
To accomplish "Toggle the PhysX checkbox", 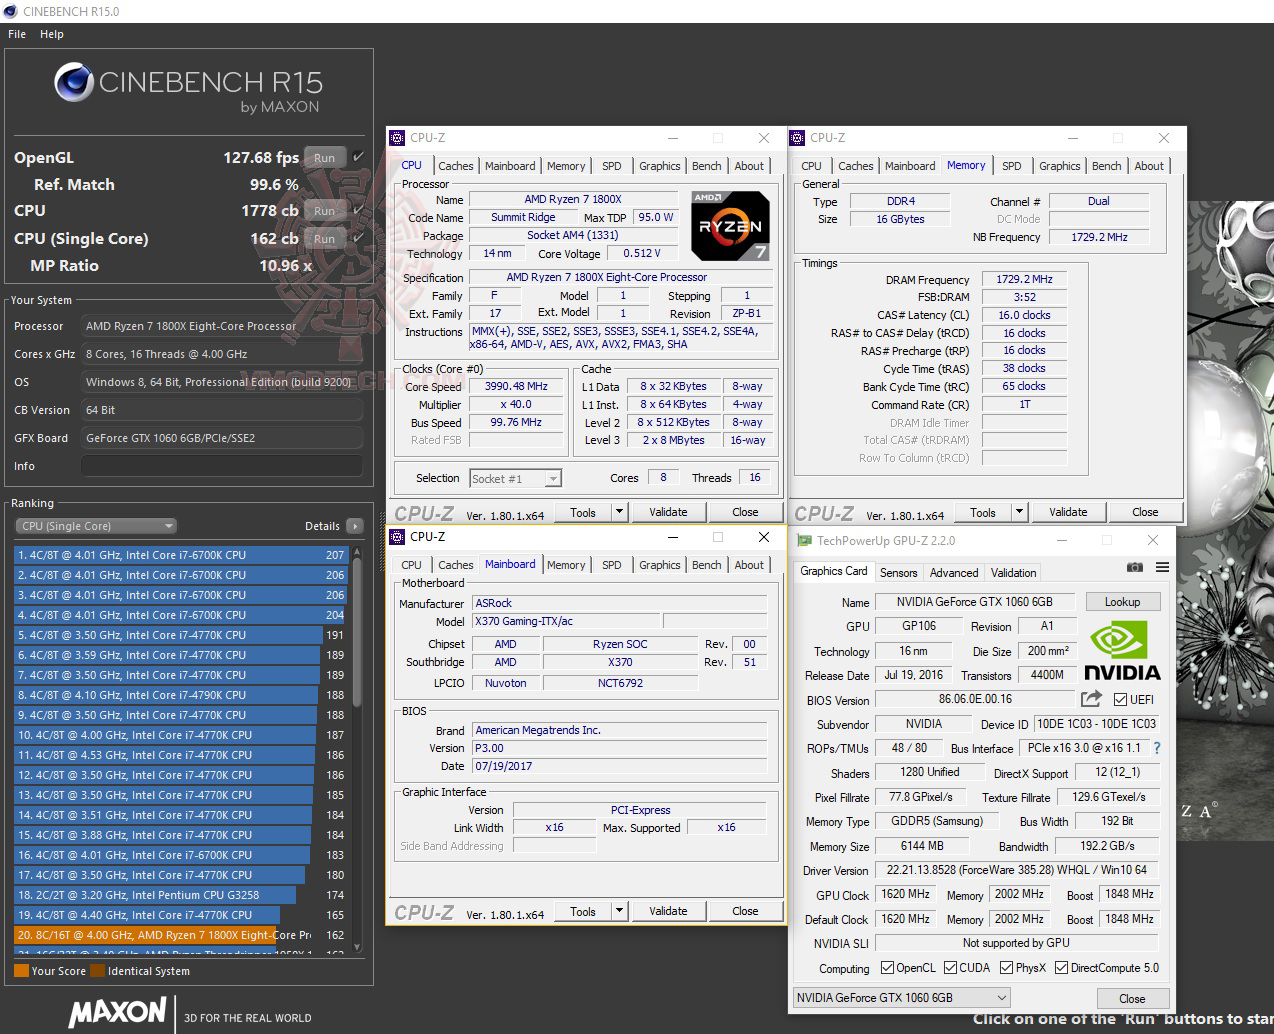I will pyautogui.click(x=1007, y=968).
